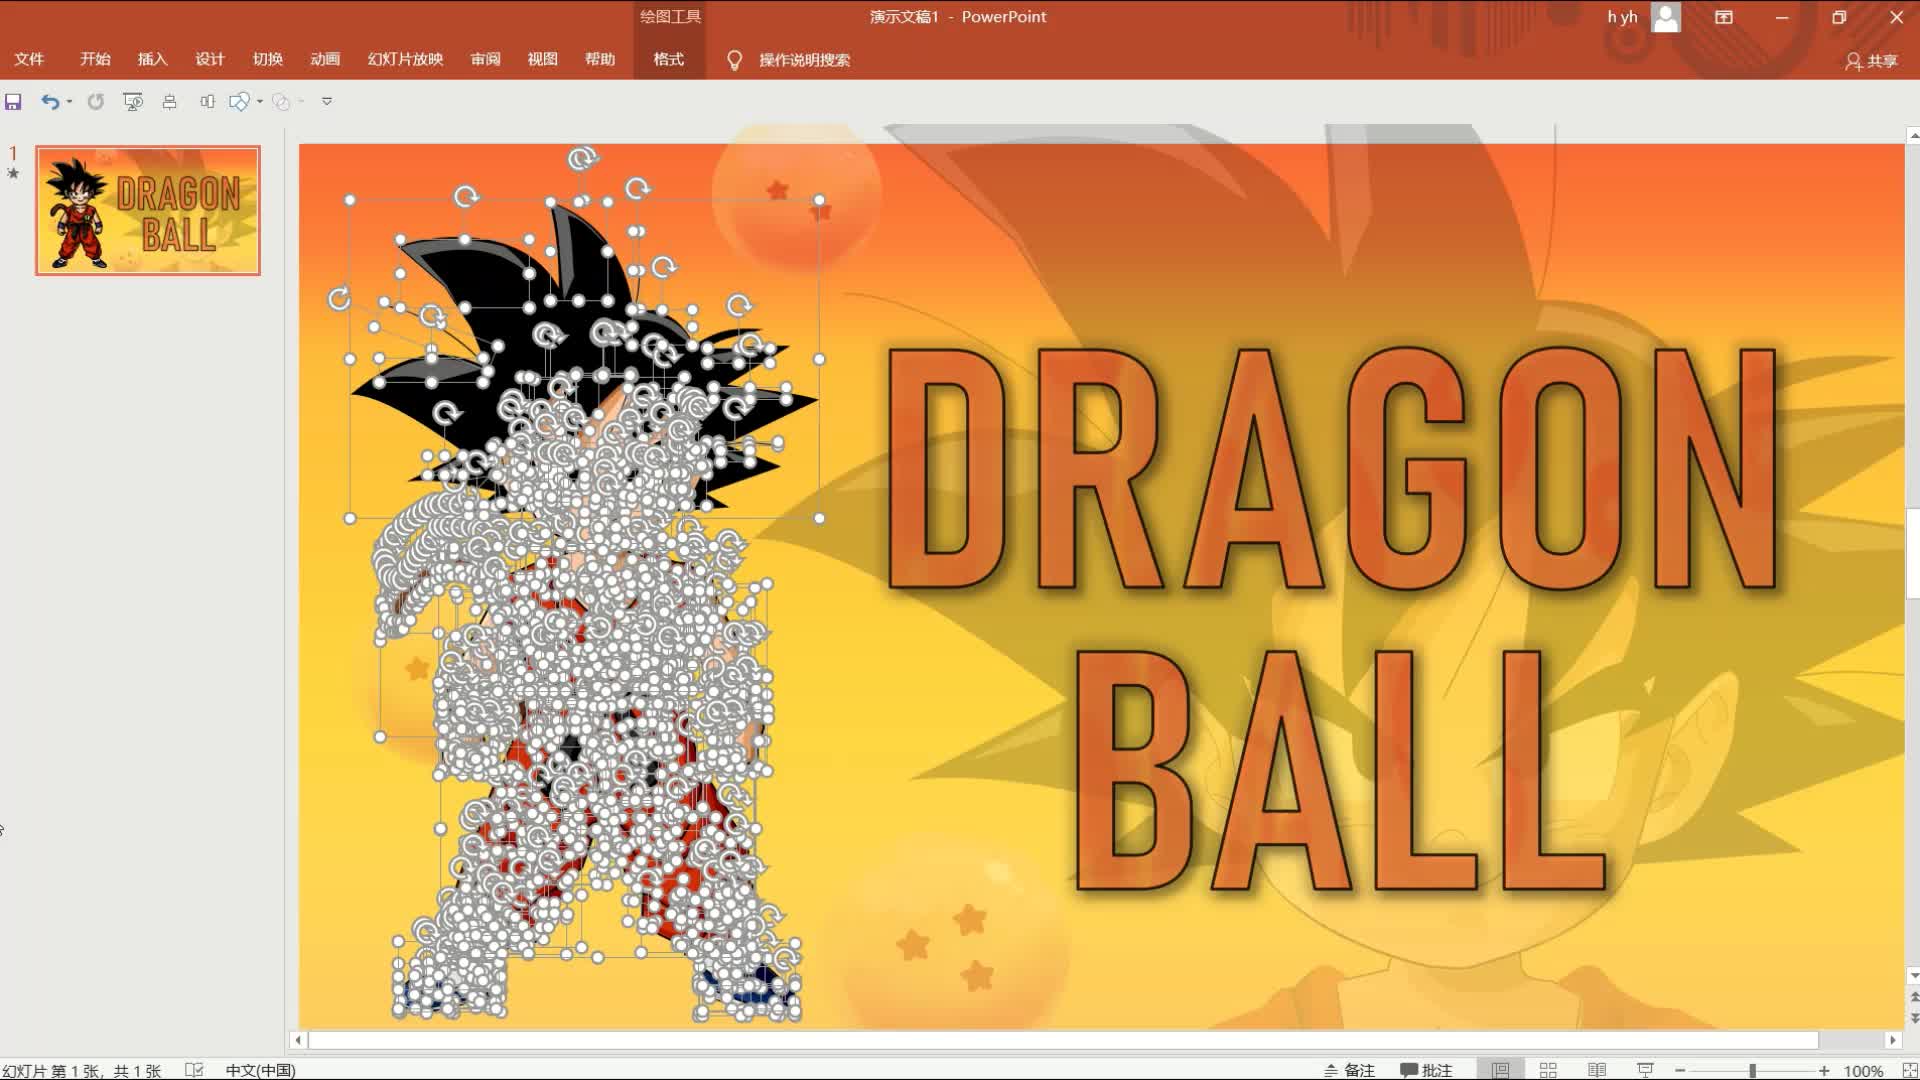The image size is (1920, 1080).
Task: Click the DRAGON title text on slide
Action: pyautogui.click(x=1333, y=468)
